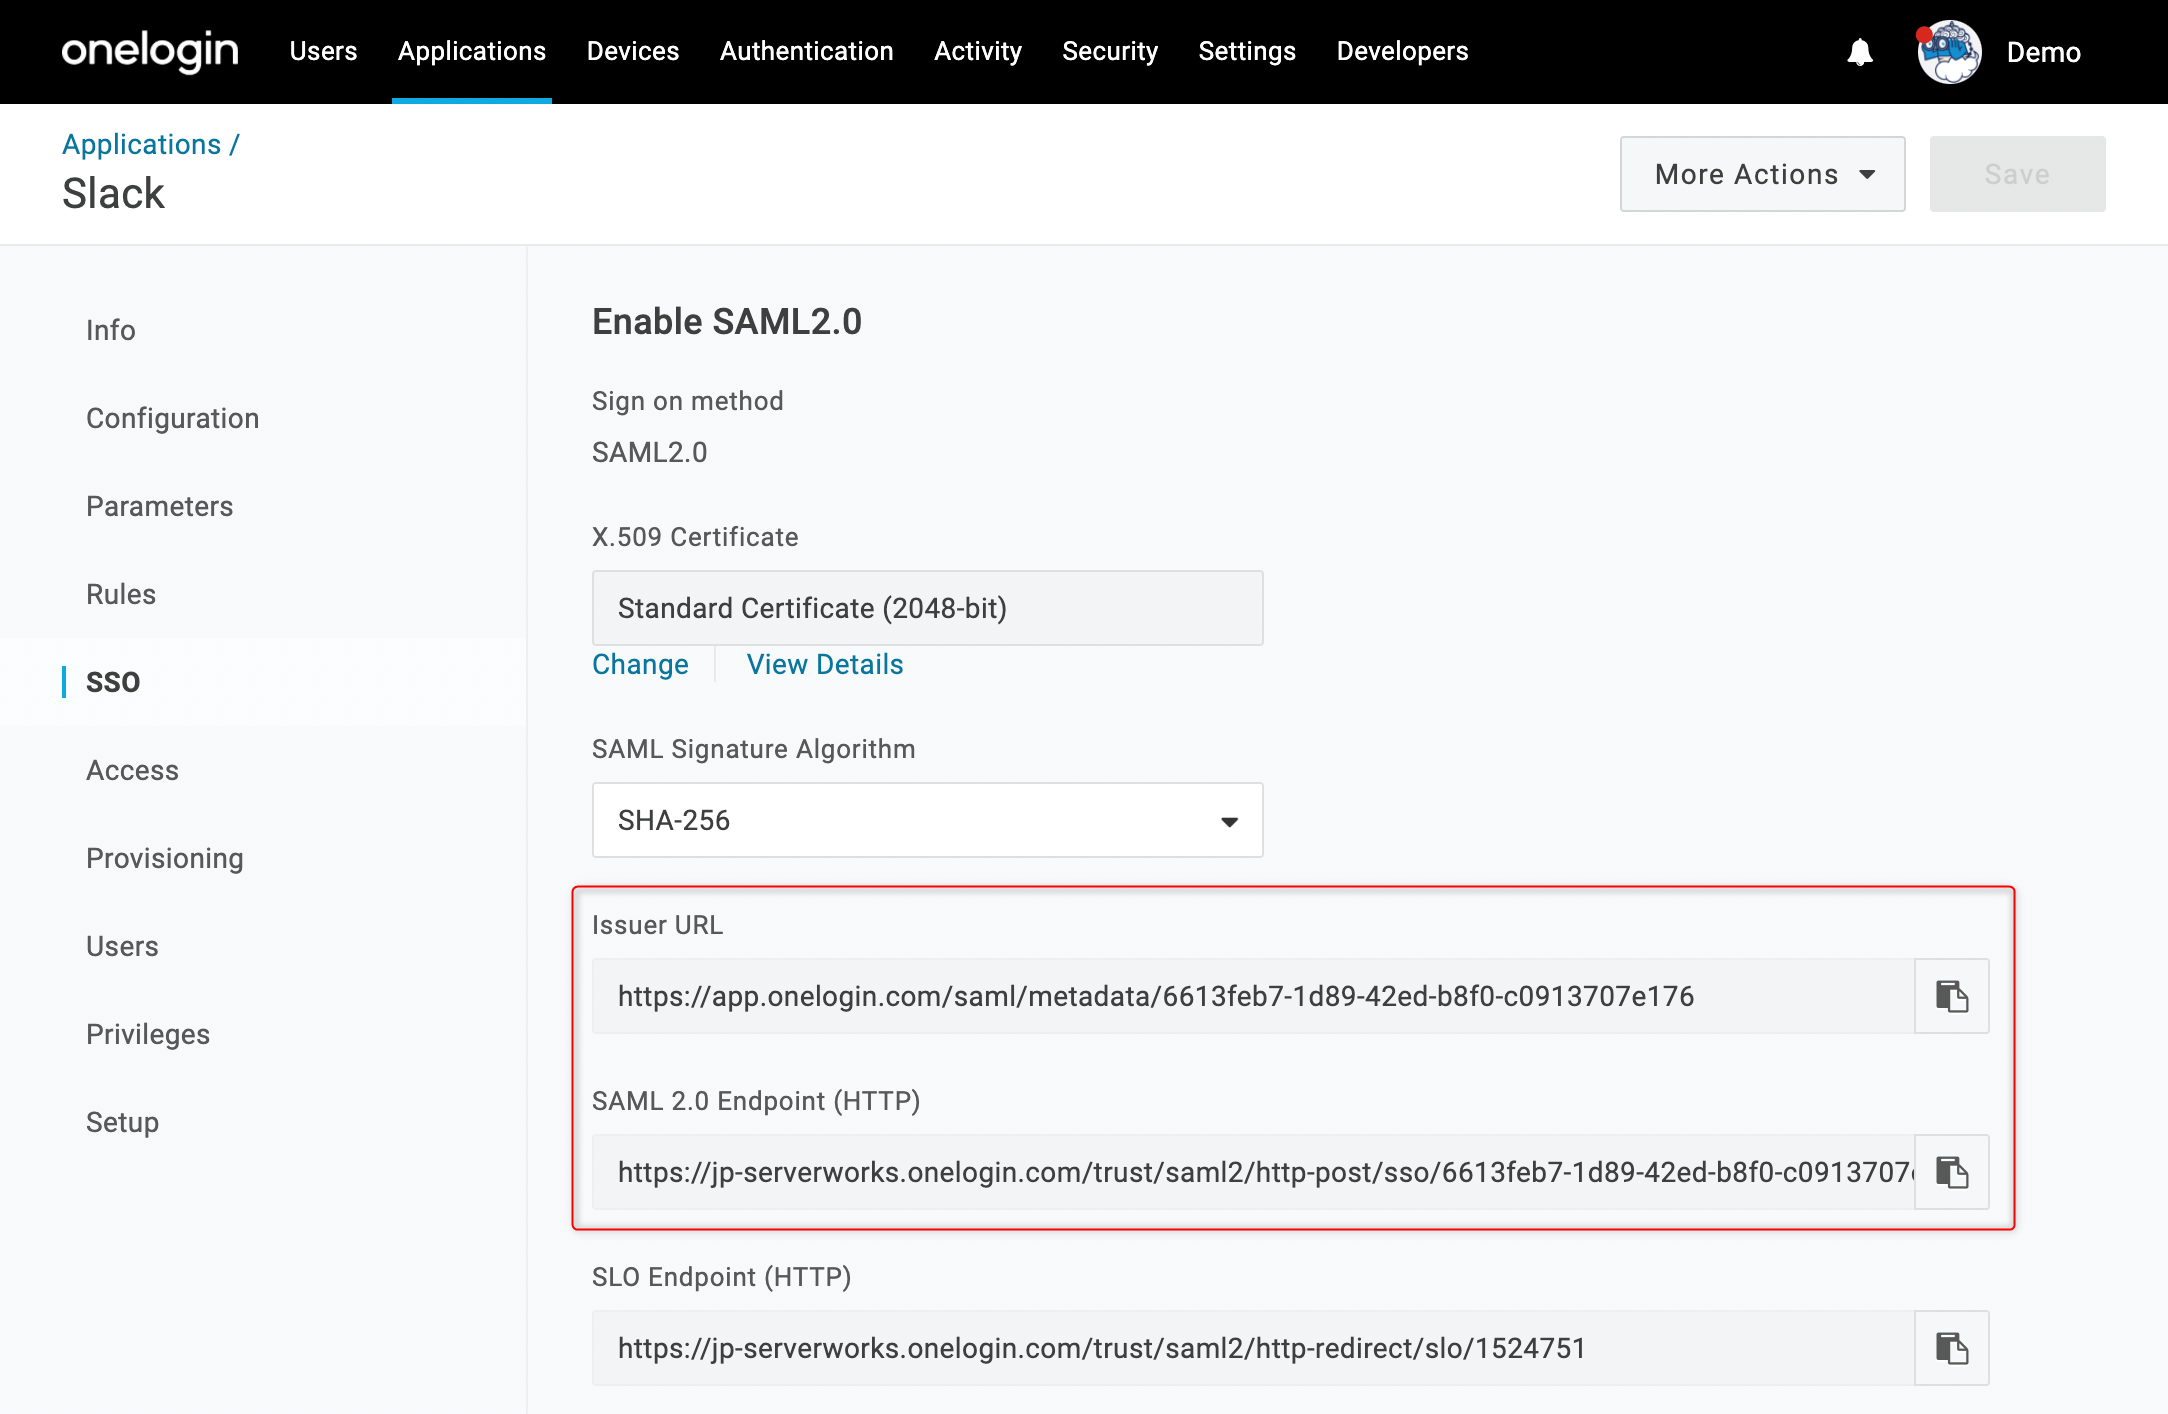Image resolution: width=2168 pixels, height=1414 pixels.
Task: Switch to the Configuration tab
Action: (x=172, y=418)
